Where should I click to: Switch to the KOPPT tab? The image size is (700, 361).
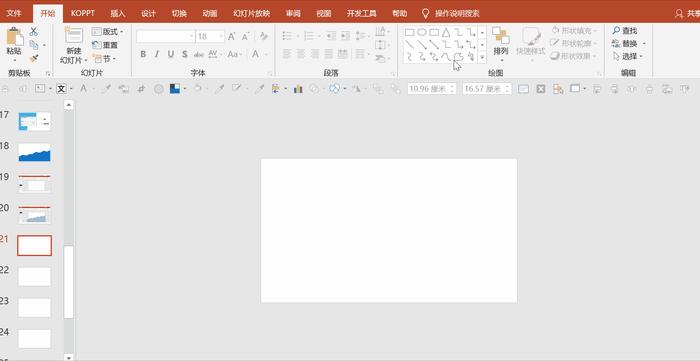tap(83, 13)
